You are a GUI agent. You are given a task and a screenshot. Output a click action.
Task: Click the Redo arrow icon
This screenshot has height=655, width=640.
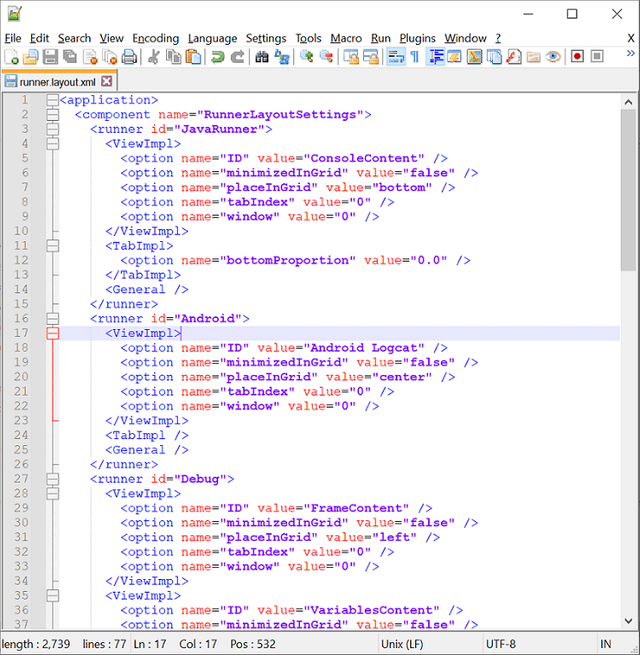[x=237, y=57]
